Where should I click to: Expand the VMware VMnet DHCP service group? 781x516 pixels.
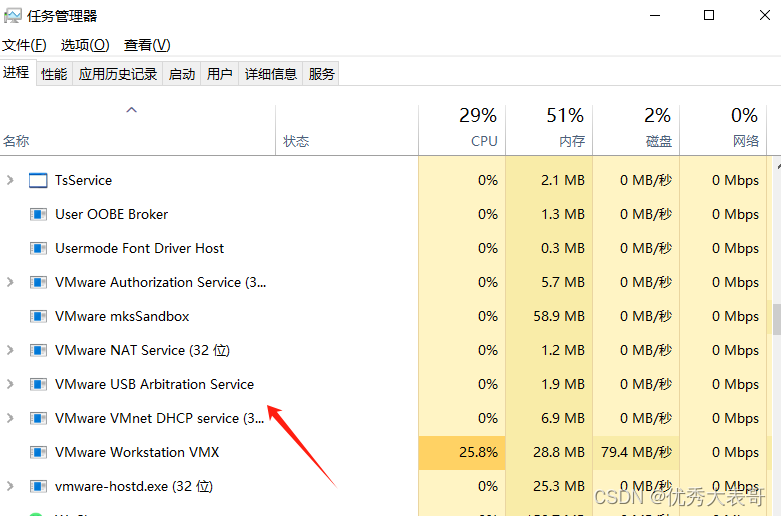[10, 418]
